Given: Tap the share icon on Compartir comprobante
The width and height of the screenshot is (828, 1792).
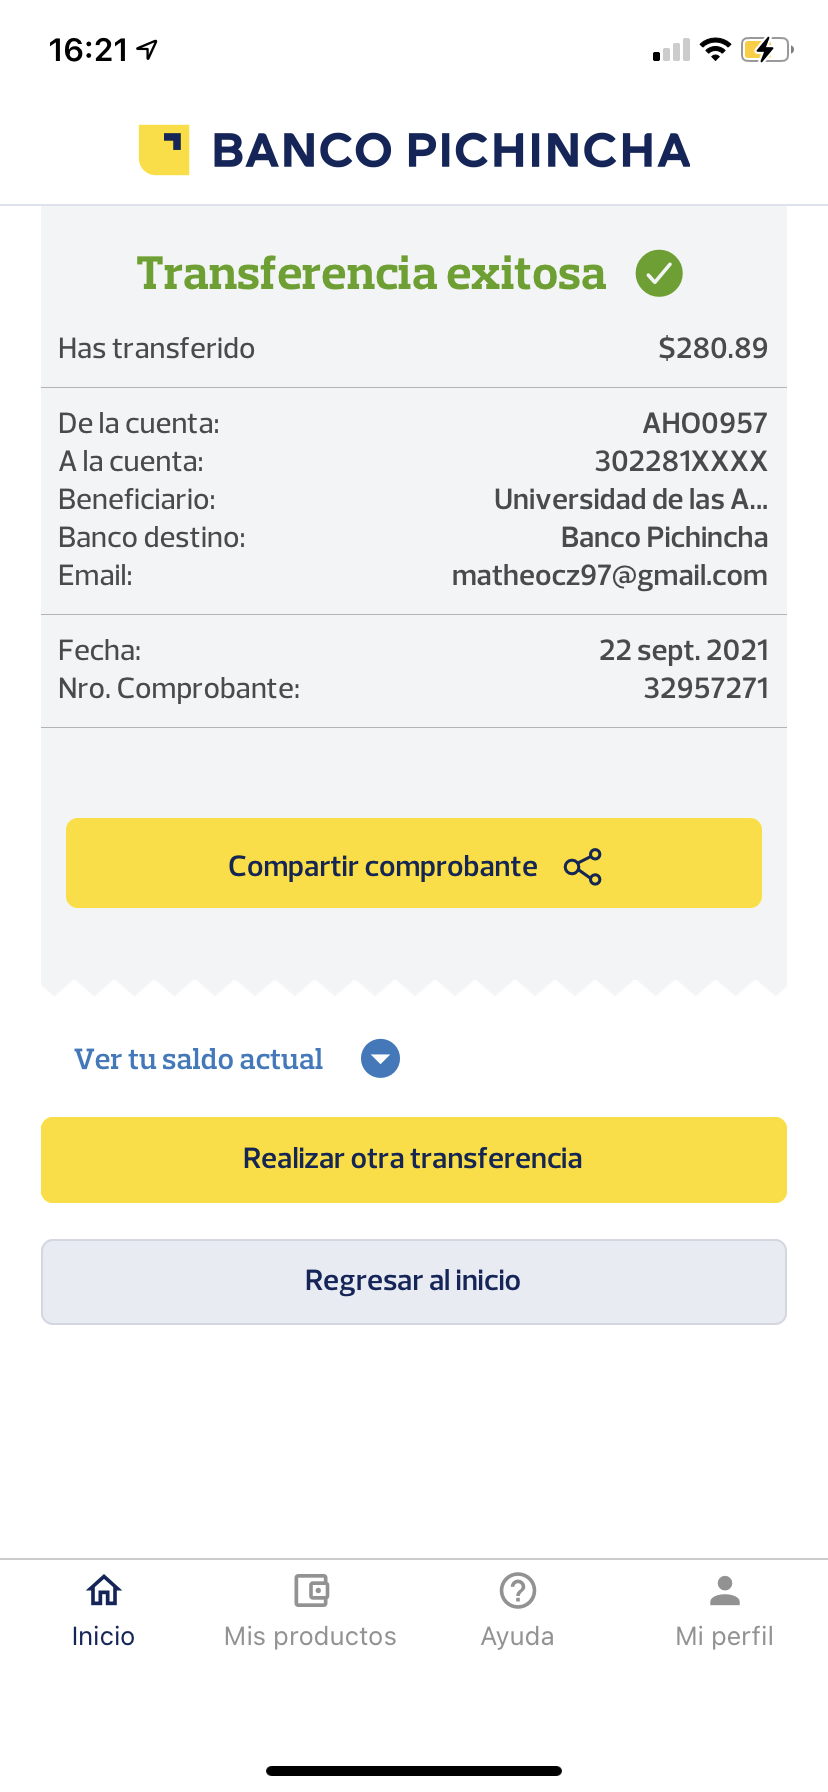Looking at the screenshot, I should (x=583, y=866).
